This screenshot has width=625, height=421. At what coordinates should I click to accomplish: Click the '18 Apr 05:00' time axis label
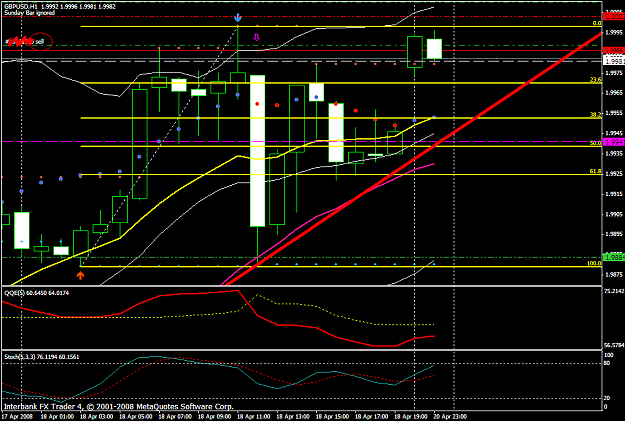point(136,417)
